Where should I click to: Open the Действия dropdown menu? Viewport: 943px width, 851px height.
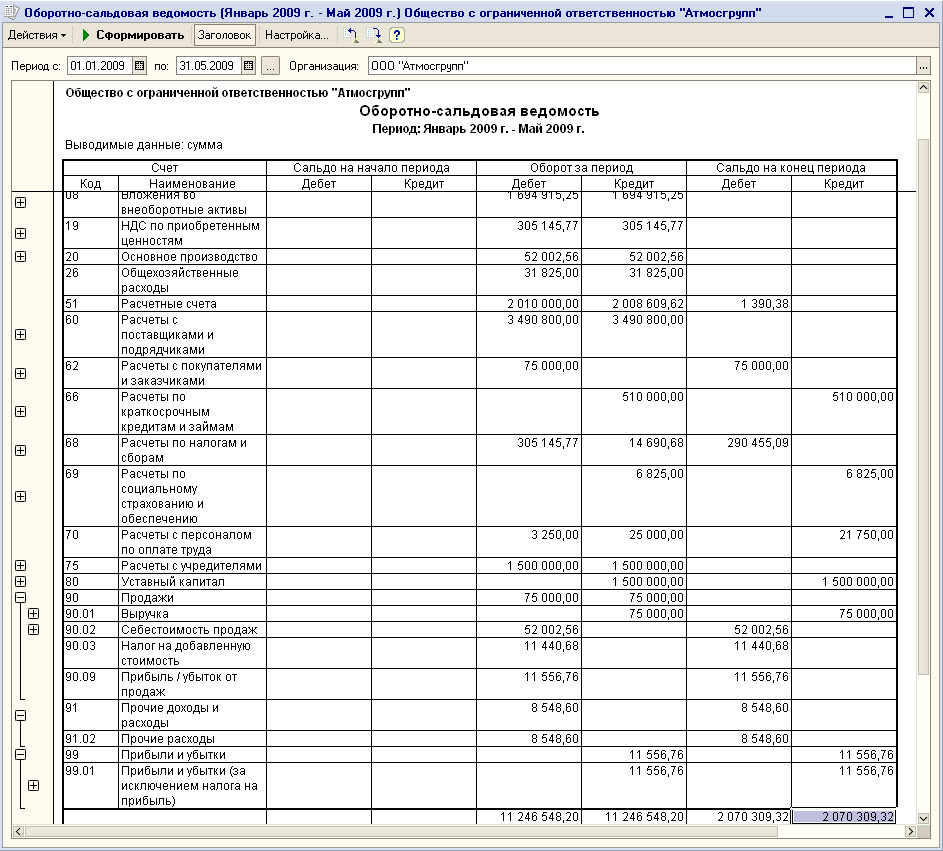(37, 35)
